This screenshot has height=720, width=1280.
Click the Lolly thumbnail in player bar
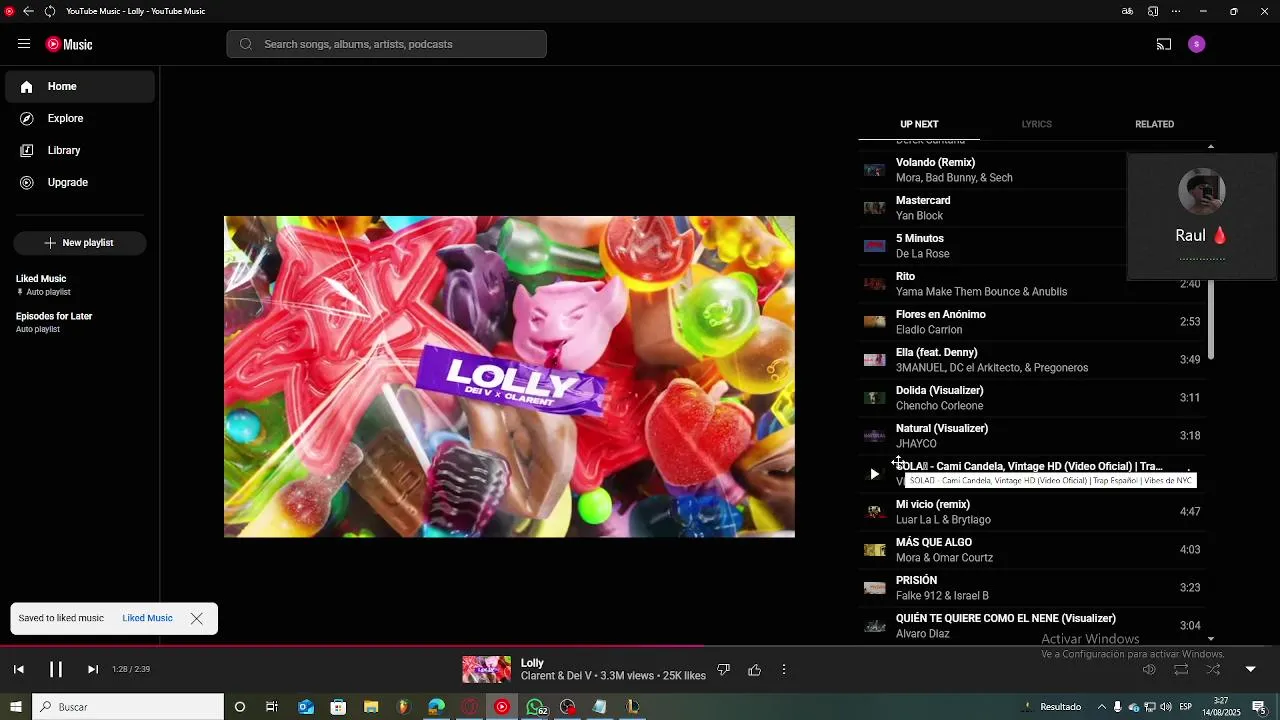coord(486,669)
